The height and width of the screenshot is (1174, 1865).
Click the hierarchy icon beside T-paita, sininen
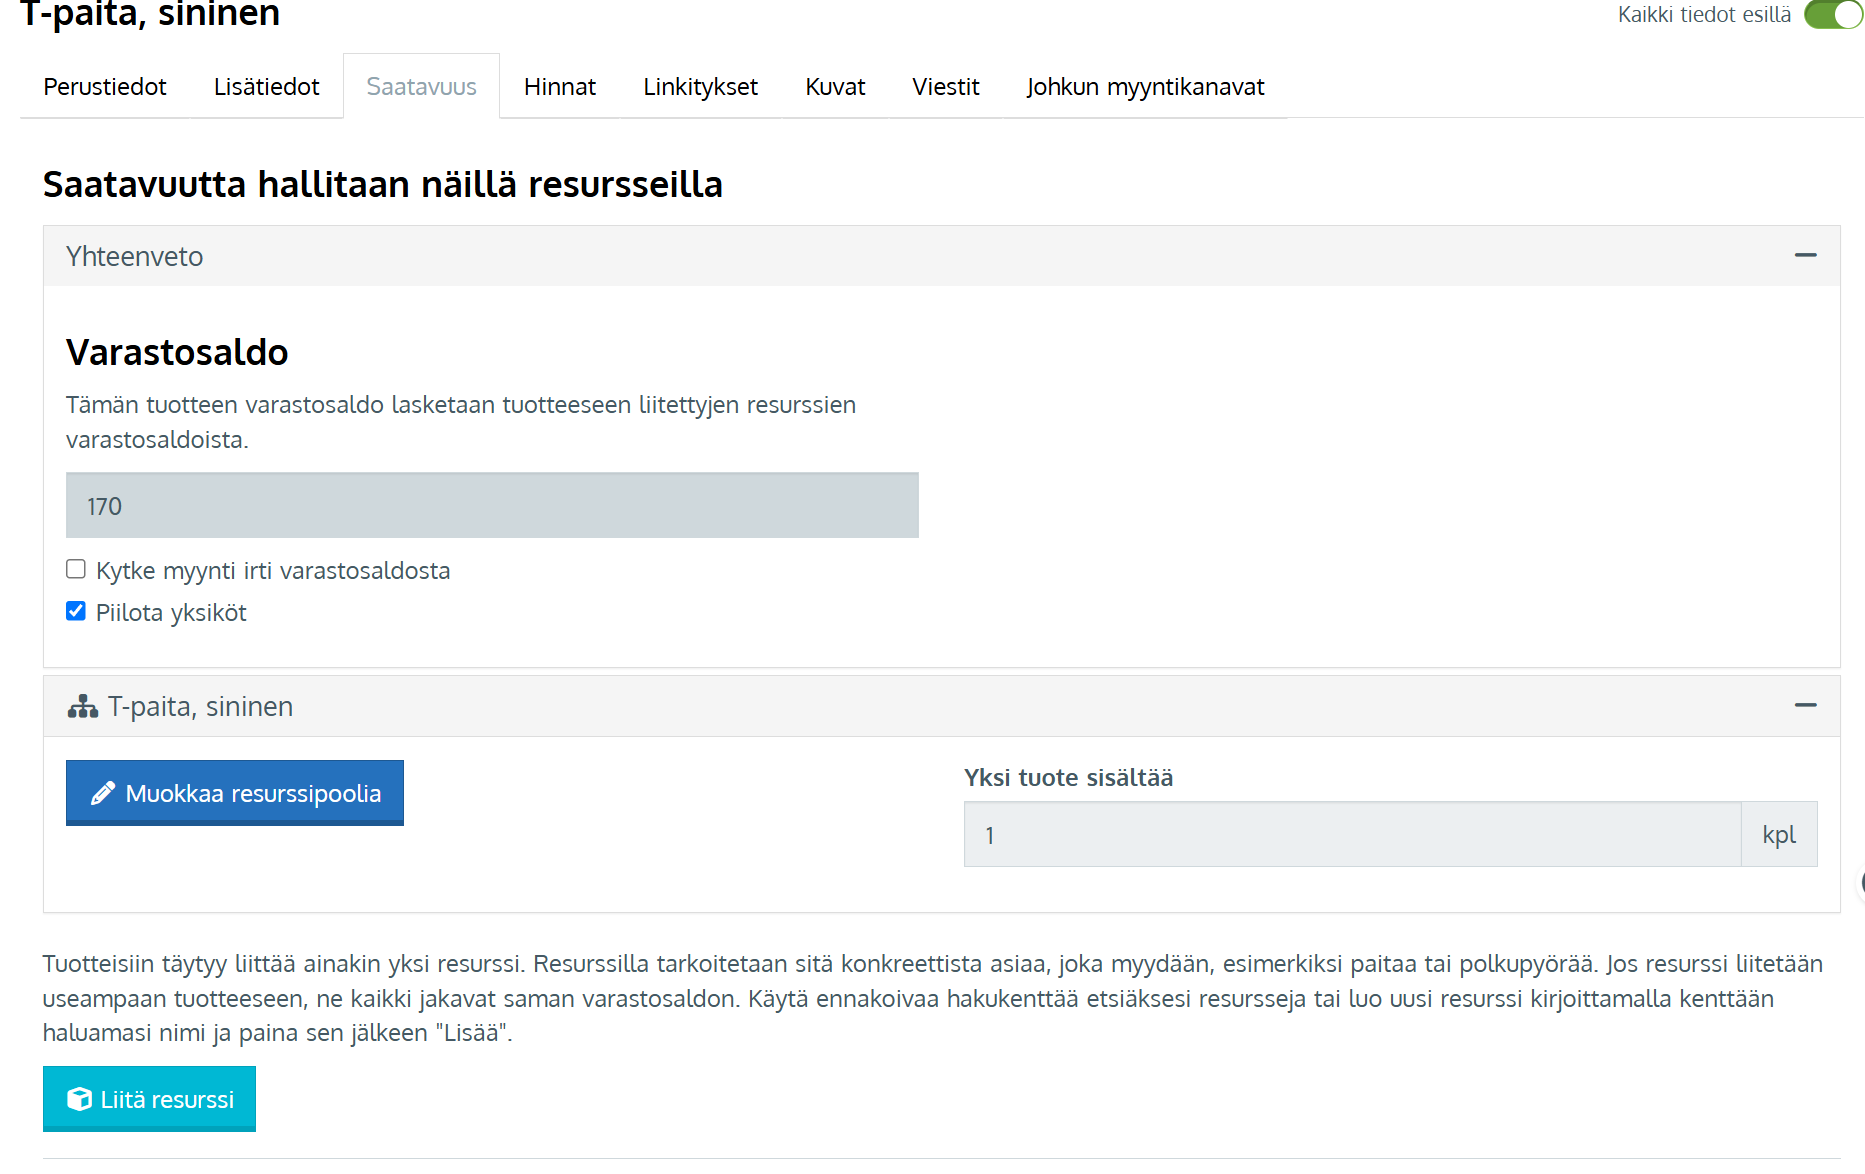coord(82,707)
